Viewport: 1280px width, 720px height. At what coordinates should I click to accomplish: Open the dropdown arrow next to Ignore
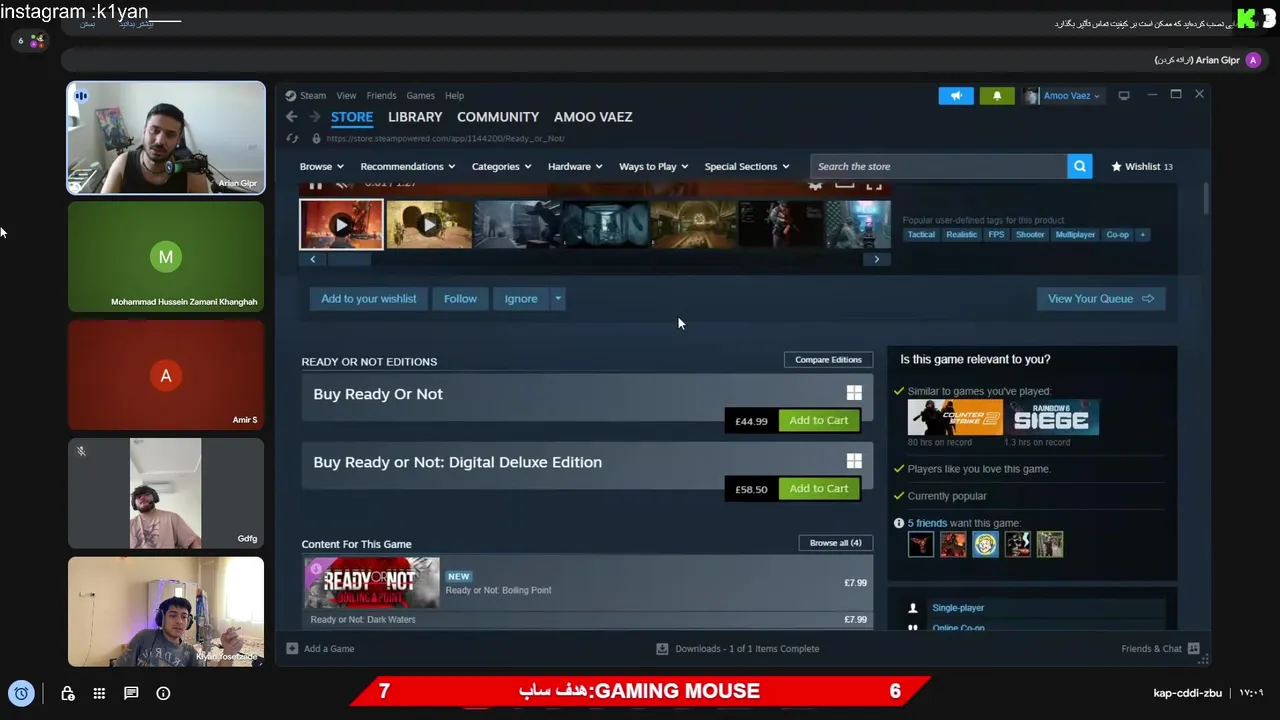pos(558,298)
